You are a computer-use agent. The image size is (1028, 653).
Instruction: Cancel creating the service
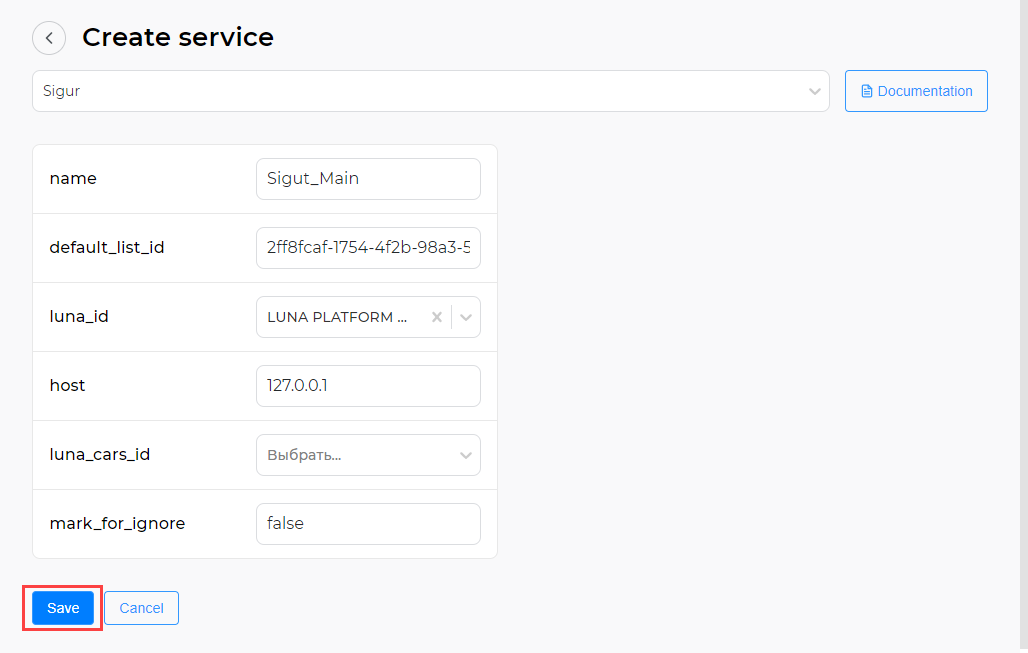pos(141,607)
